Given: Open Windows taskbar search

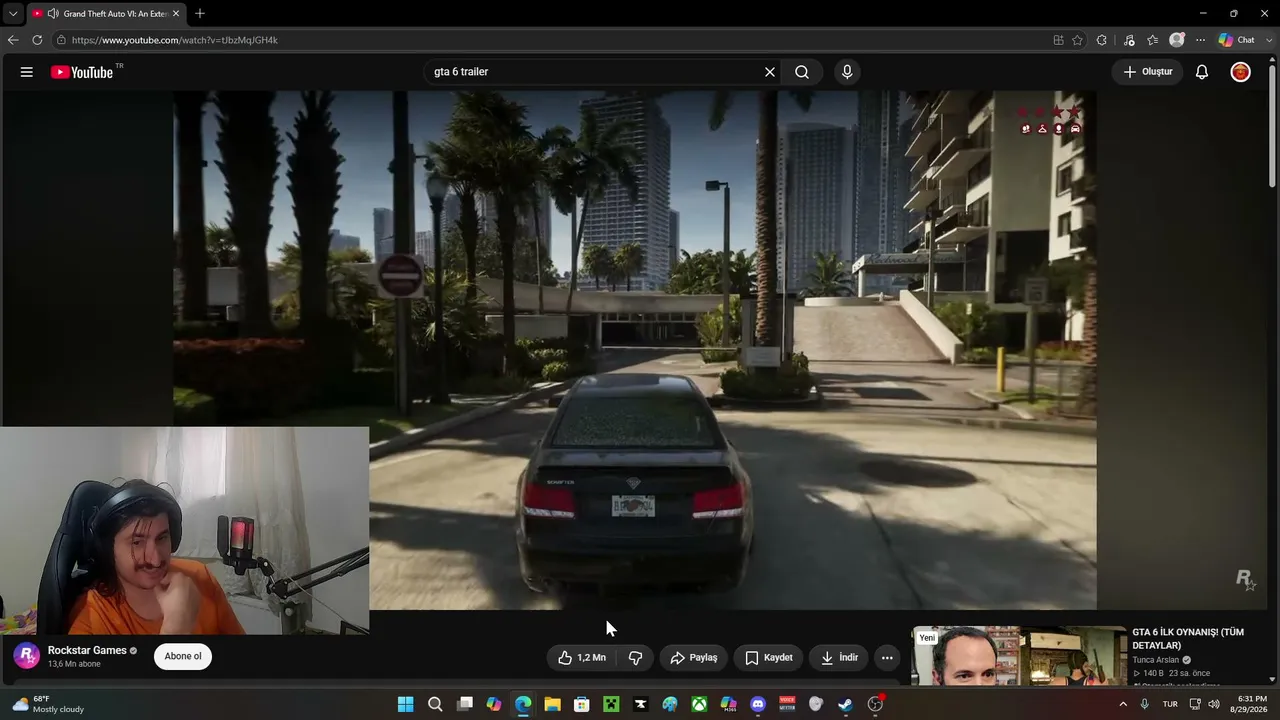Looking at the screenshot, I should [435, 704].
